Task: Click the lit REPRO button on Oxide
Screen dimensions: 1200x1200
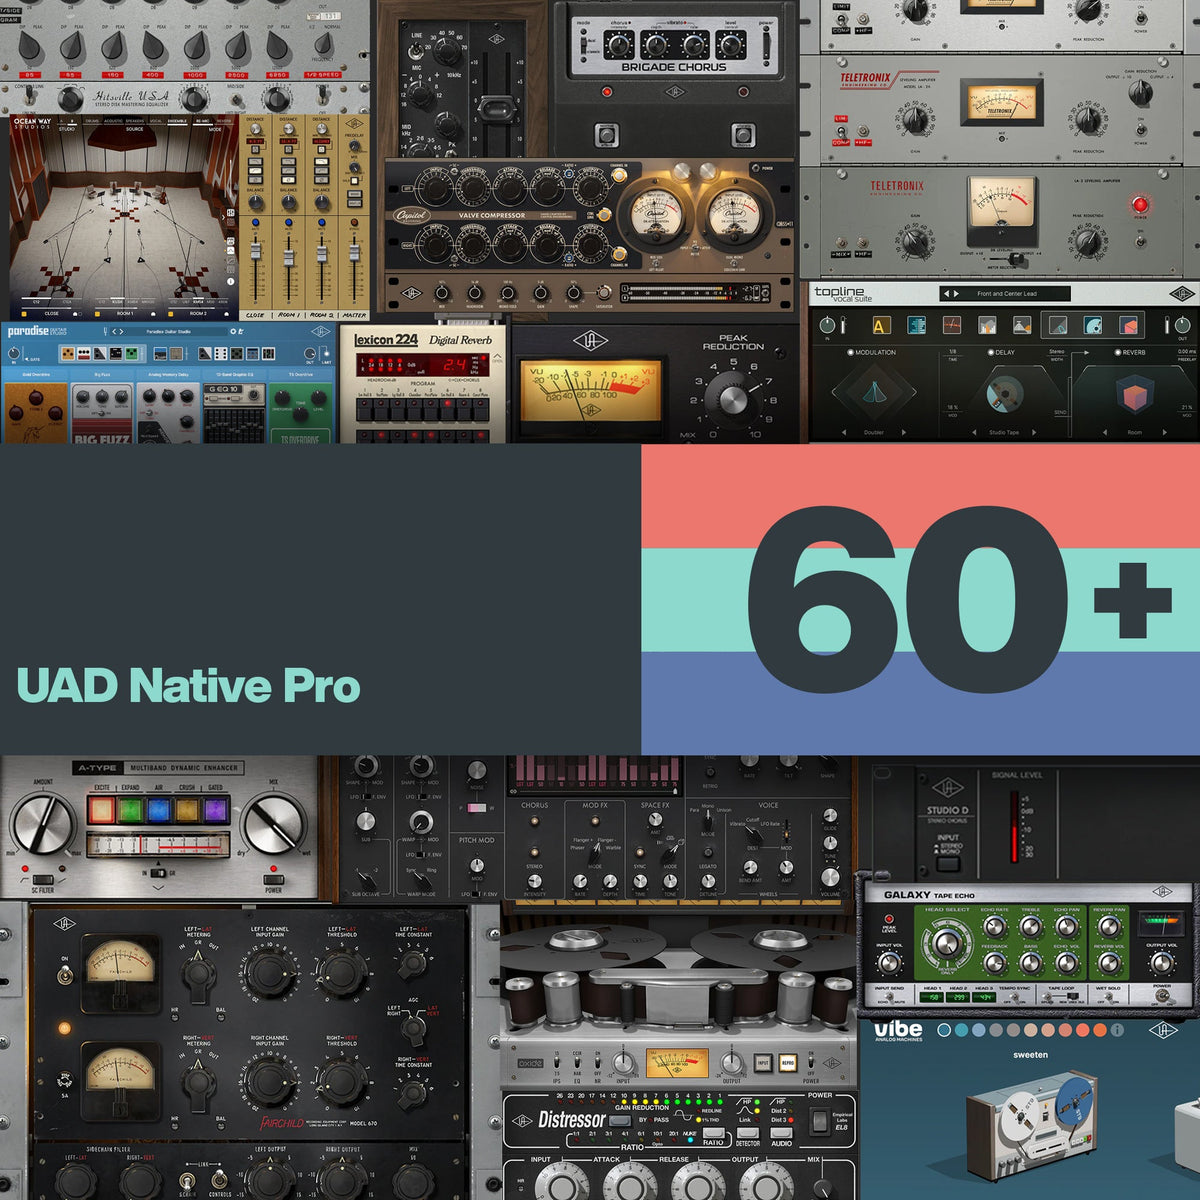Action: point(787,1062)
